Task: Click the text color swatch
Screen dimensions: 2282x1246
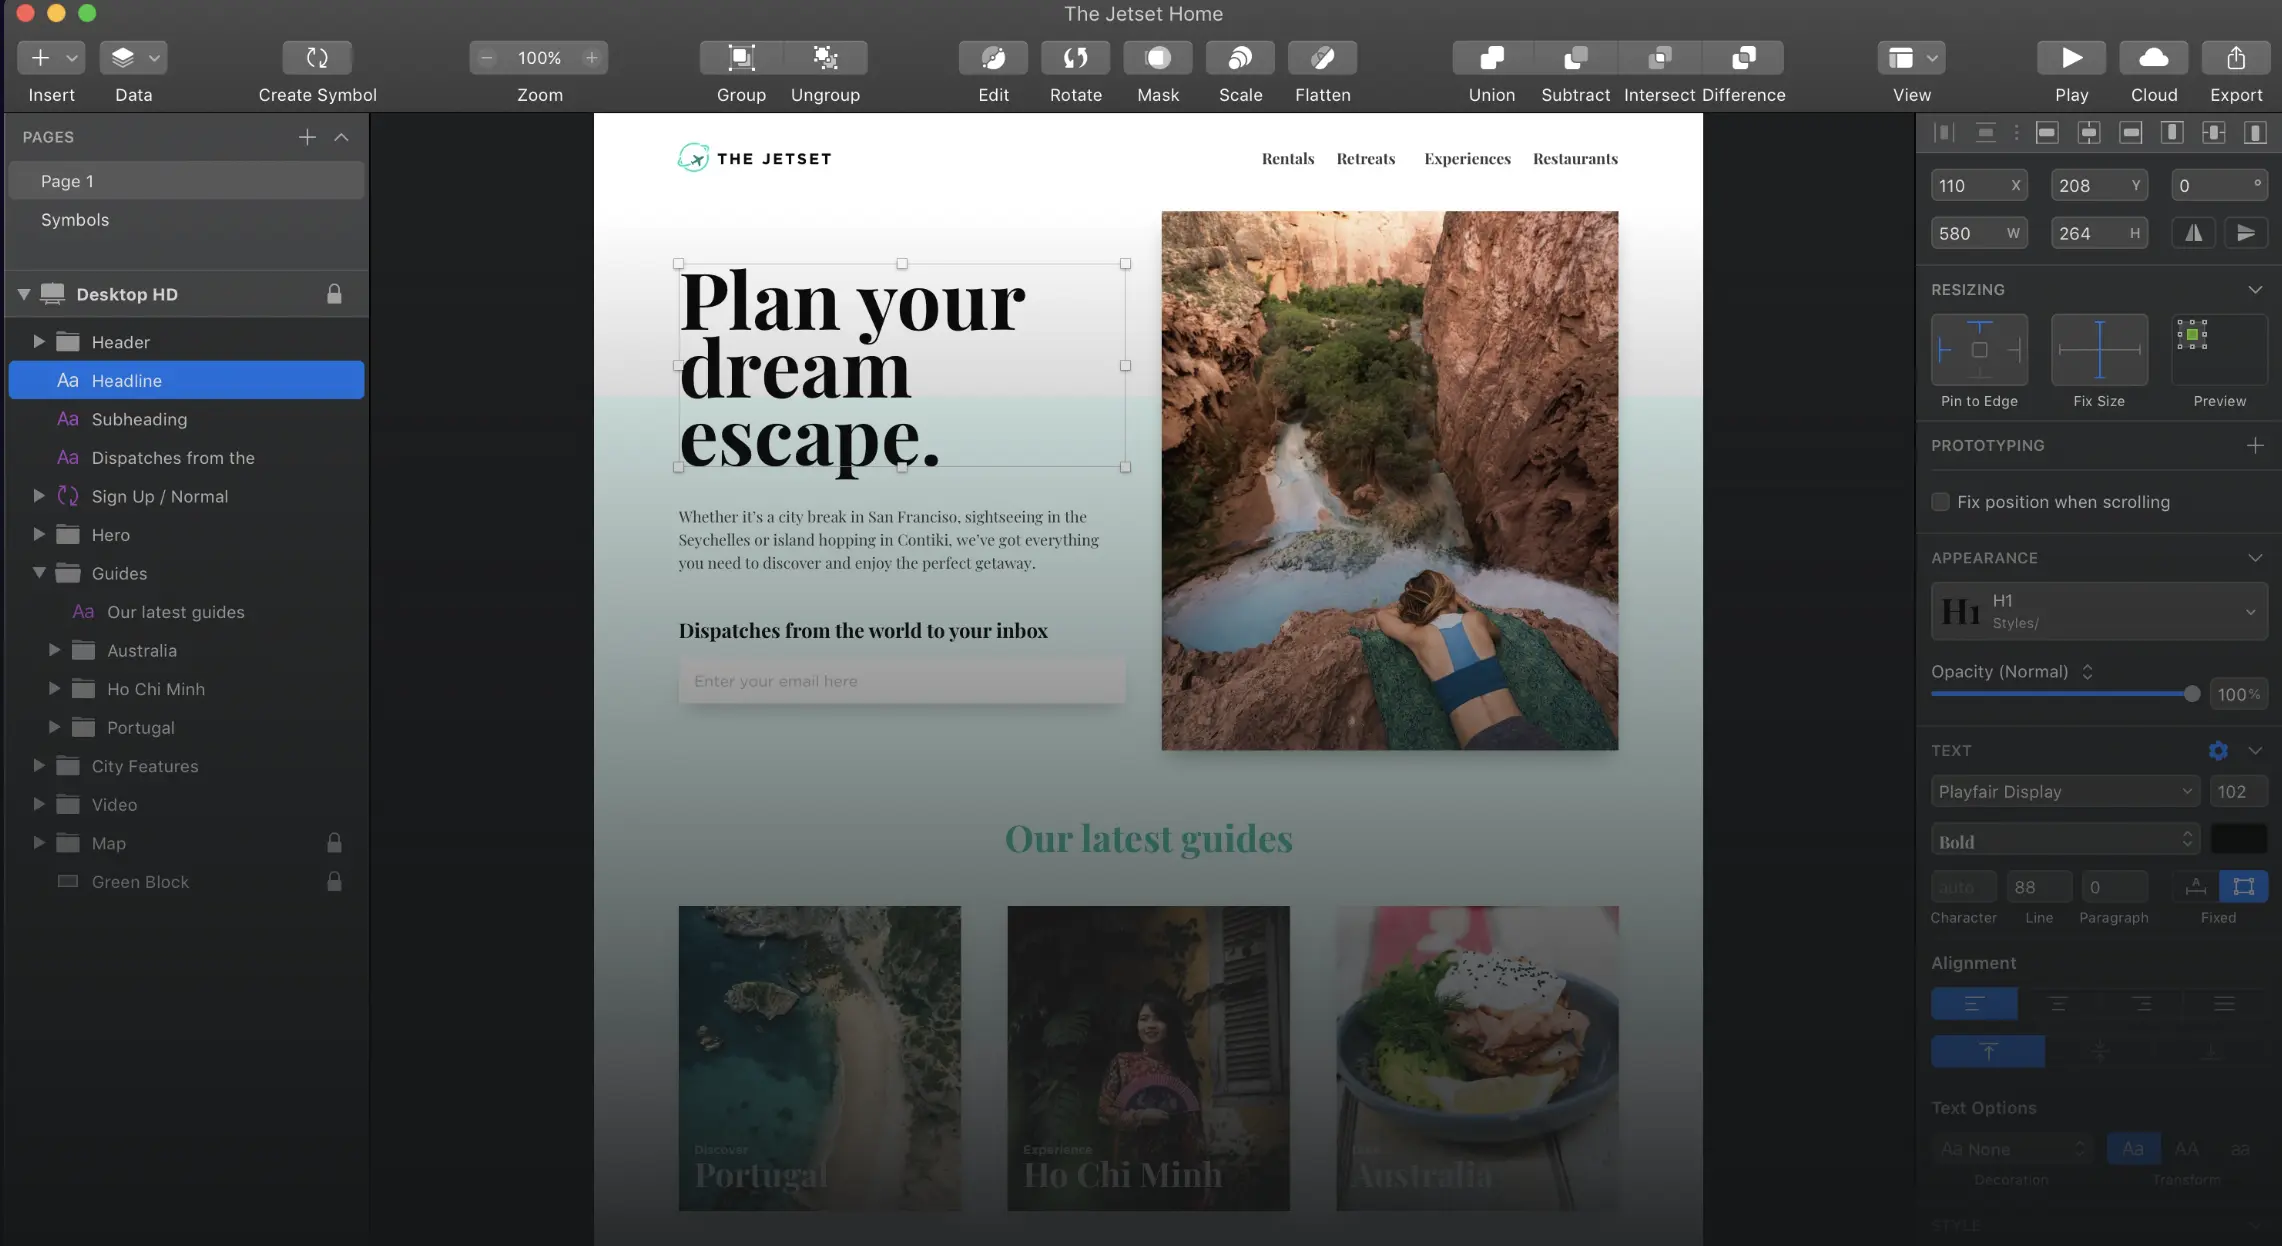Action: coord(2238,839)
